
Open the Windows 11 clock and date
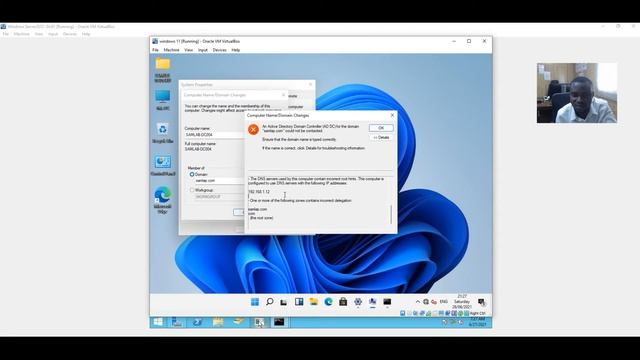point(462,302)
